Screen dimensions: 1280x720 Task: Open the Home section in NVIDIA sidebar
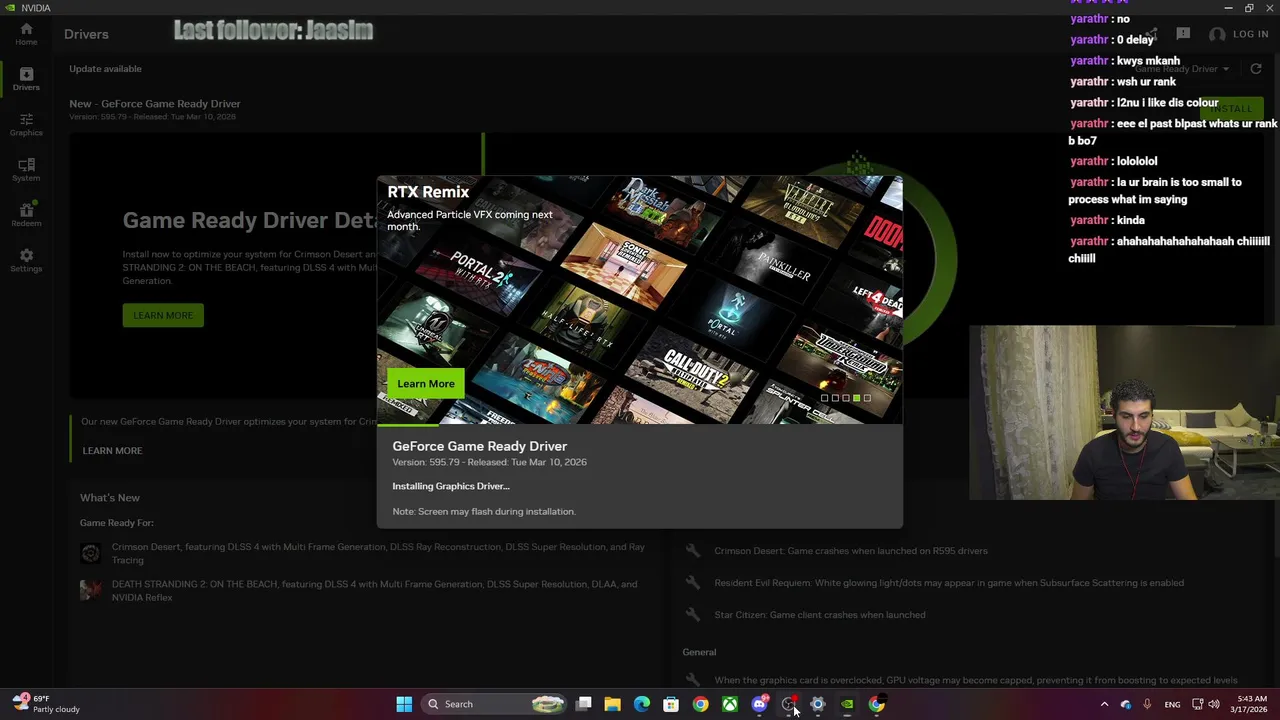[x=26, y=34]
